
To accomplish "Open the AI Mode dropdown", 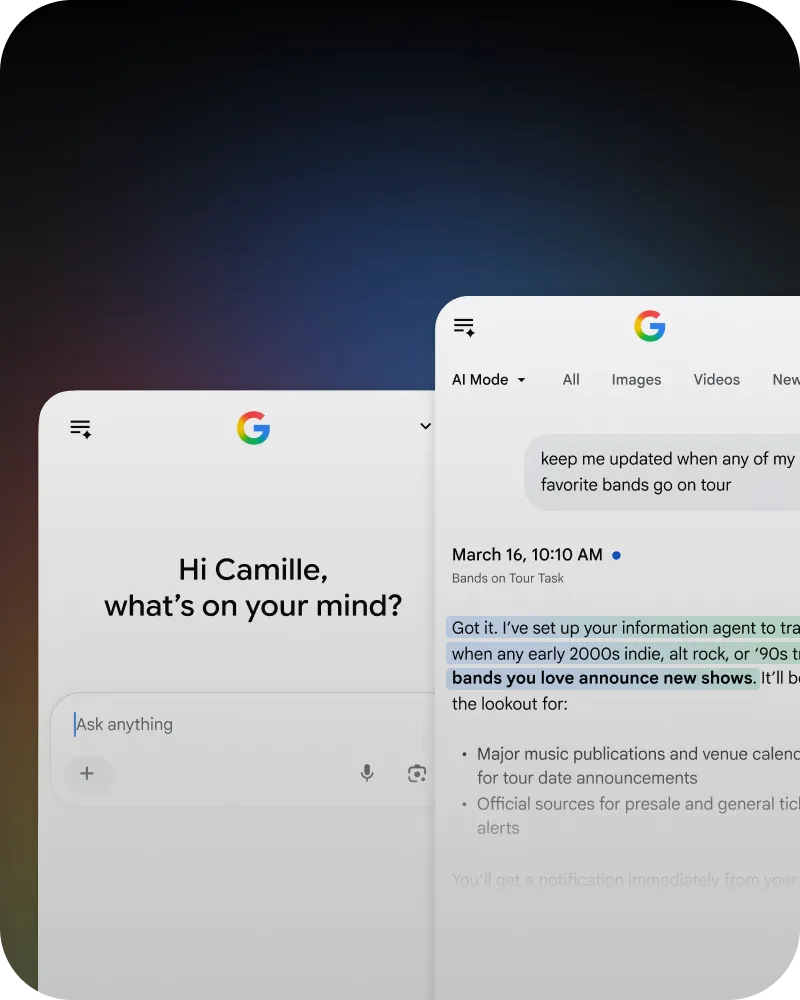I will pos(489,379).
